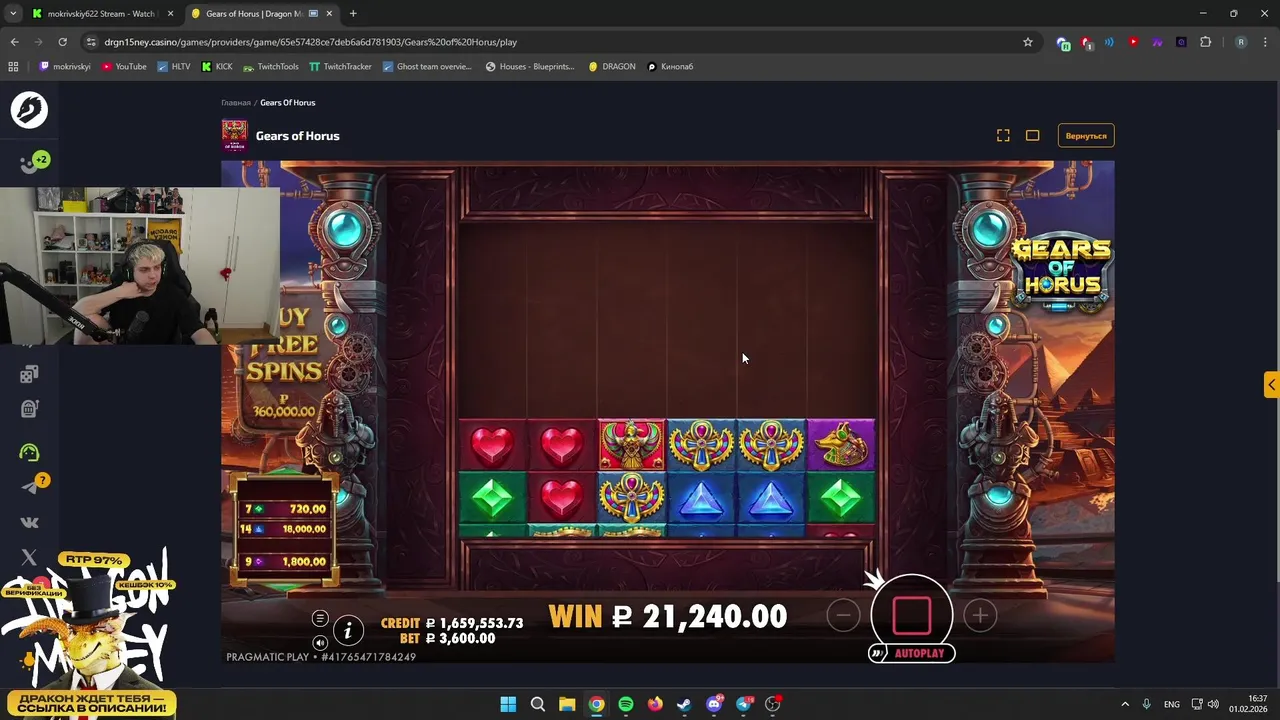The image size is (1280, 720).
Task: Open a new browser tab
Action: (x=353, y=14)
